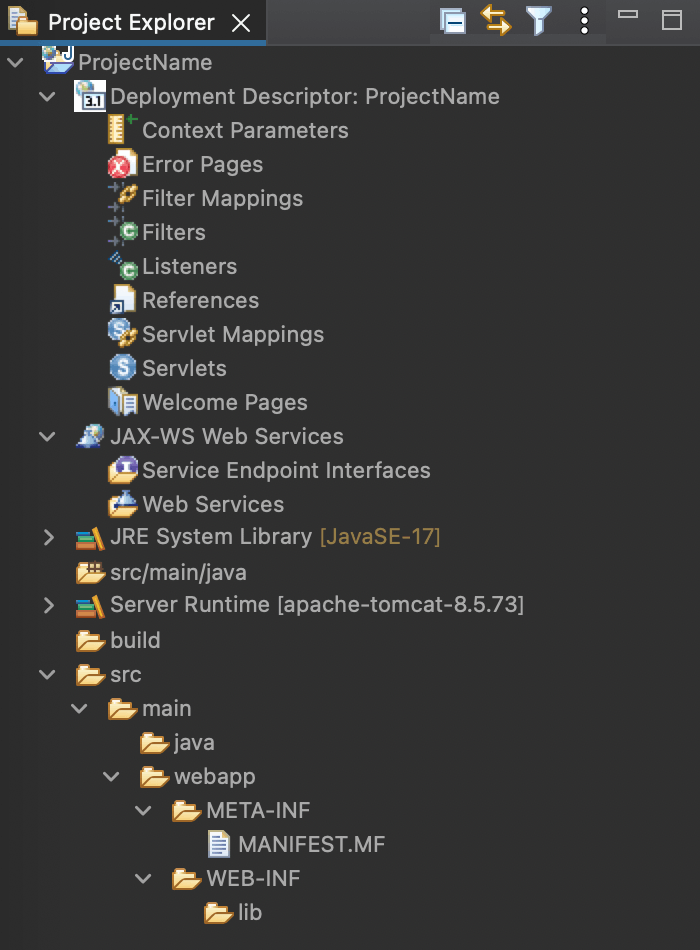
Task: Open the Filter funnel icon
Action: (538, 21)
